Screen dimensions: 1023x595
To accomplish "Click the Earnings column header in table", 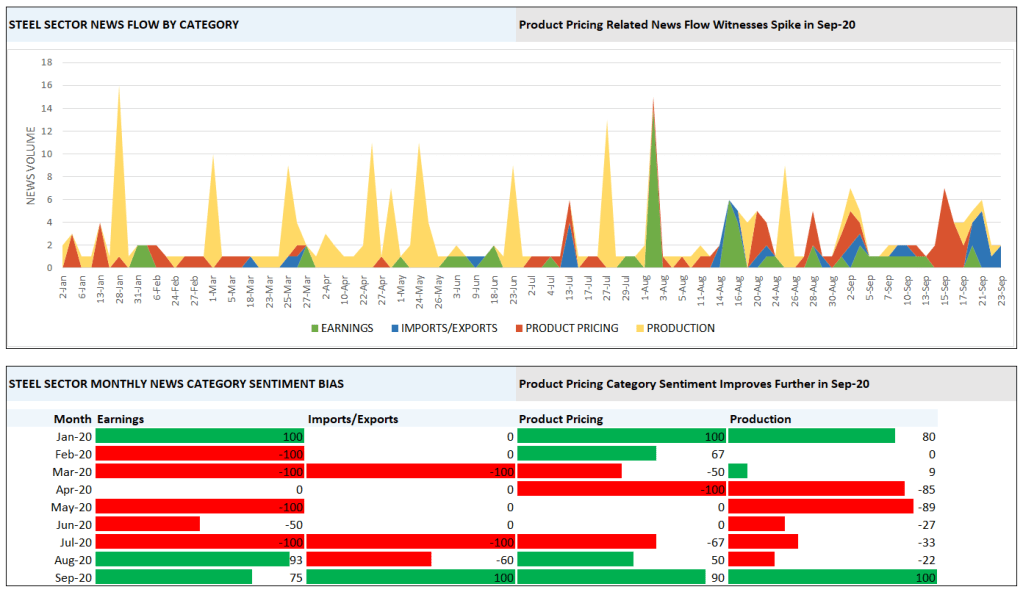I will pos(120,419).
